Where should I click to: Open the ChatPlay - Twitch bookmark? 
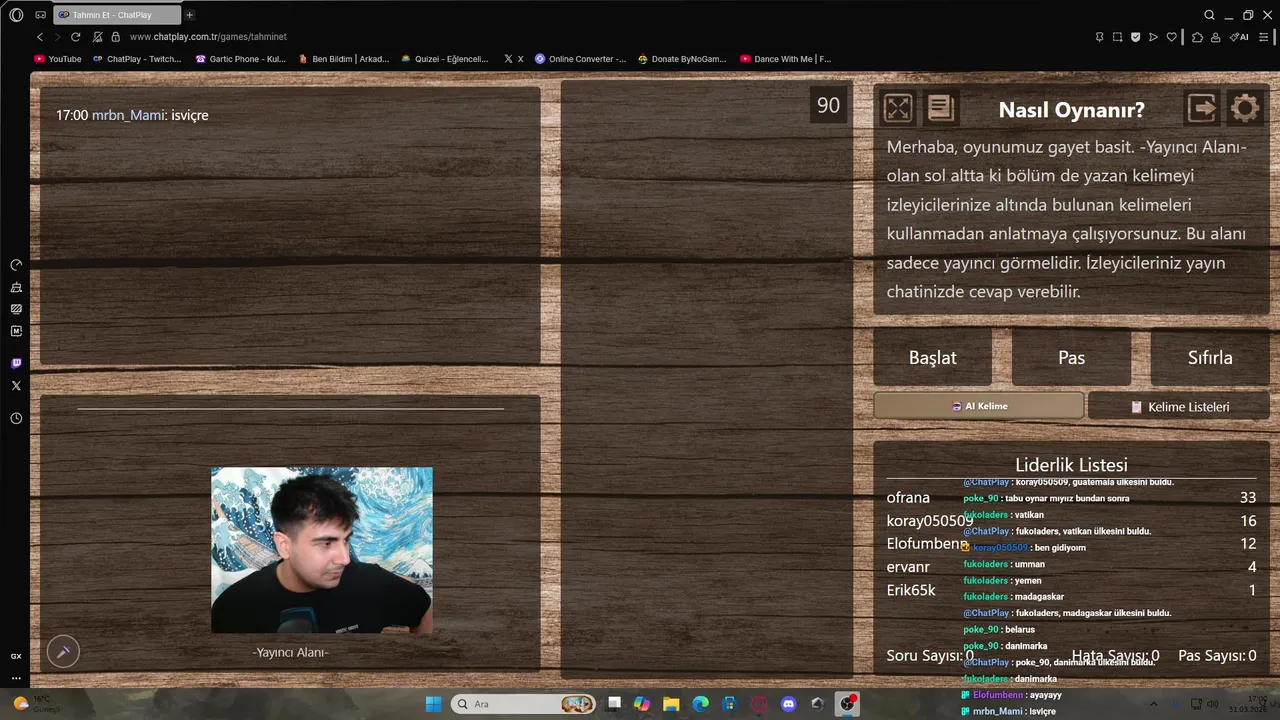click(137, 59)
